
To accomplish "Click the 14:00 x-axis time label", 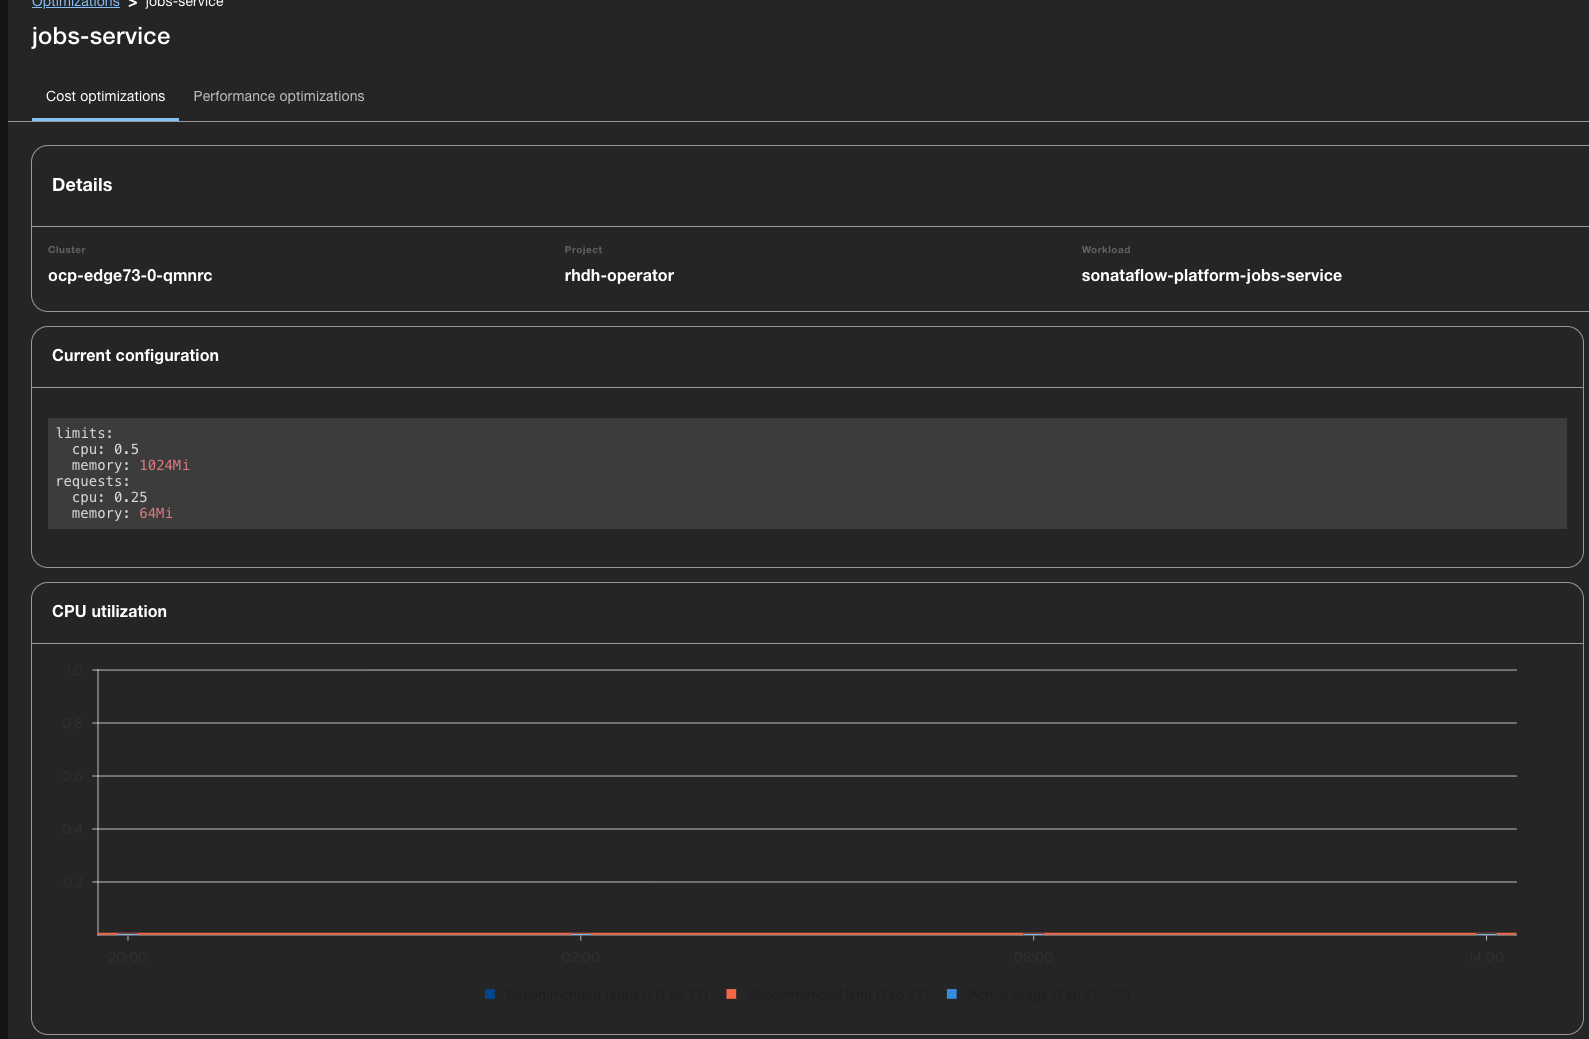I will pyautogui.click(x=1486, y=957).
